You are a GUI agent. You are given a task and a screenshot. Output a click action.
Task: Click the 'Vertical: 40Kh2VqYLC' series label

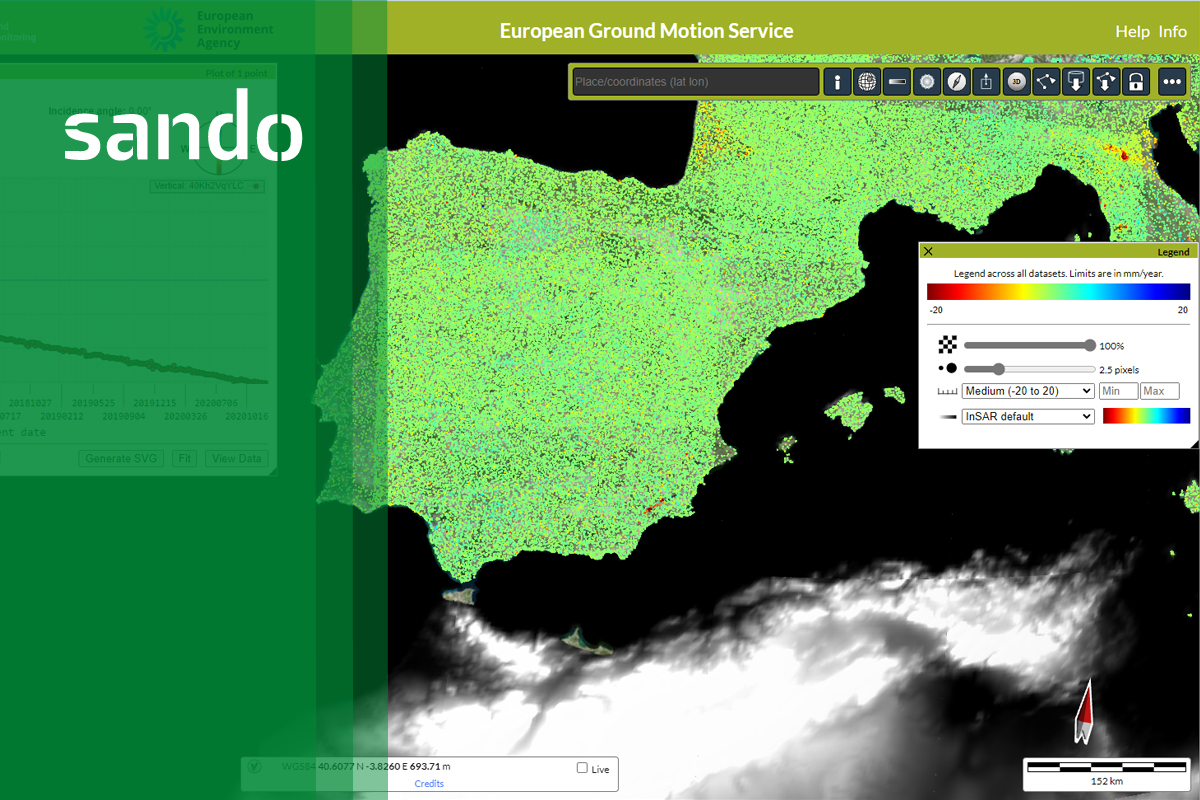pyautogui.click(x=207, y=186)
